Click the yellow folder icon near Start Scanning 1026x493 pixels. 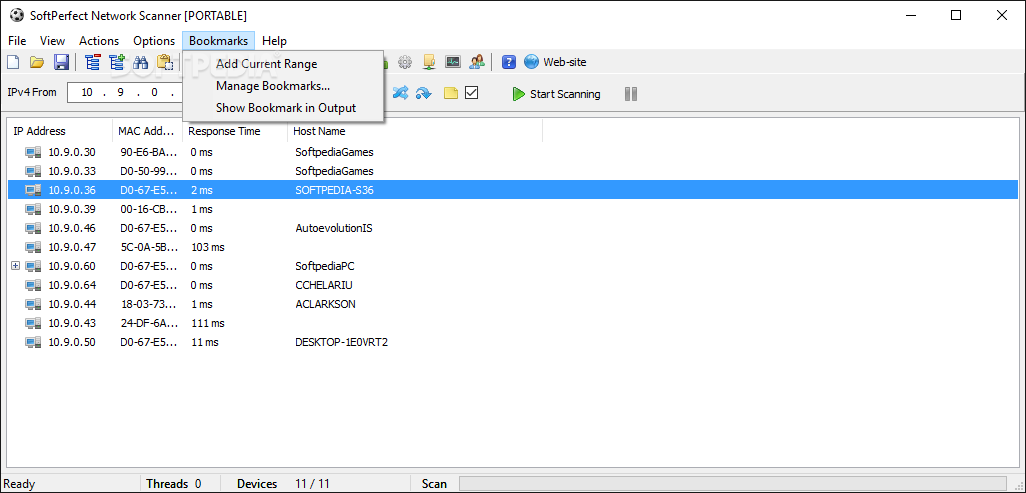point(451,94)
